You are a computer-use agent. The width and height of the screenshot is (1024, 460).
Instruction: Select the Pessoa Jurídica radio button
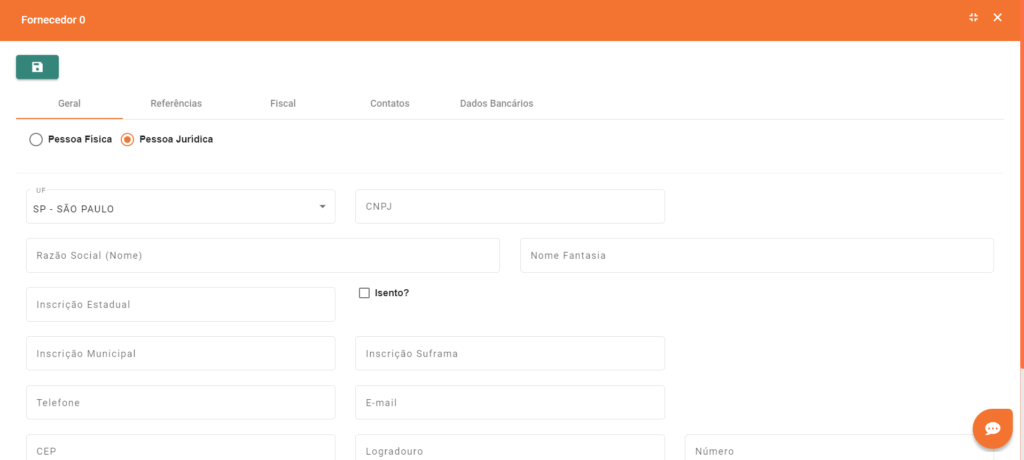[127, 140]
